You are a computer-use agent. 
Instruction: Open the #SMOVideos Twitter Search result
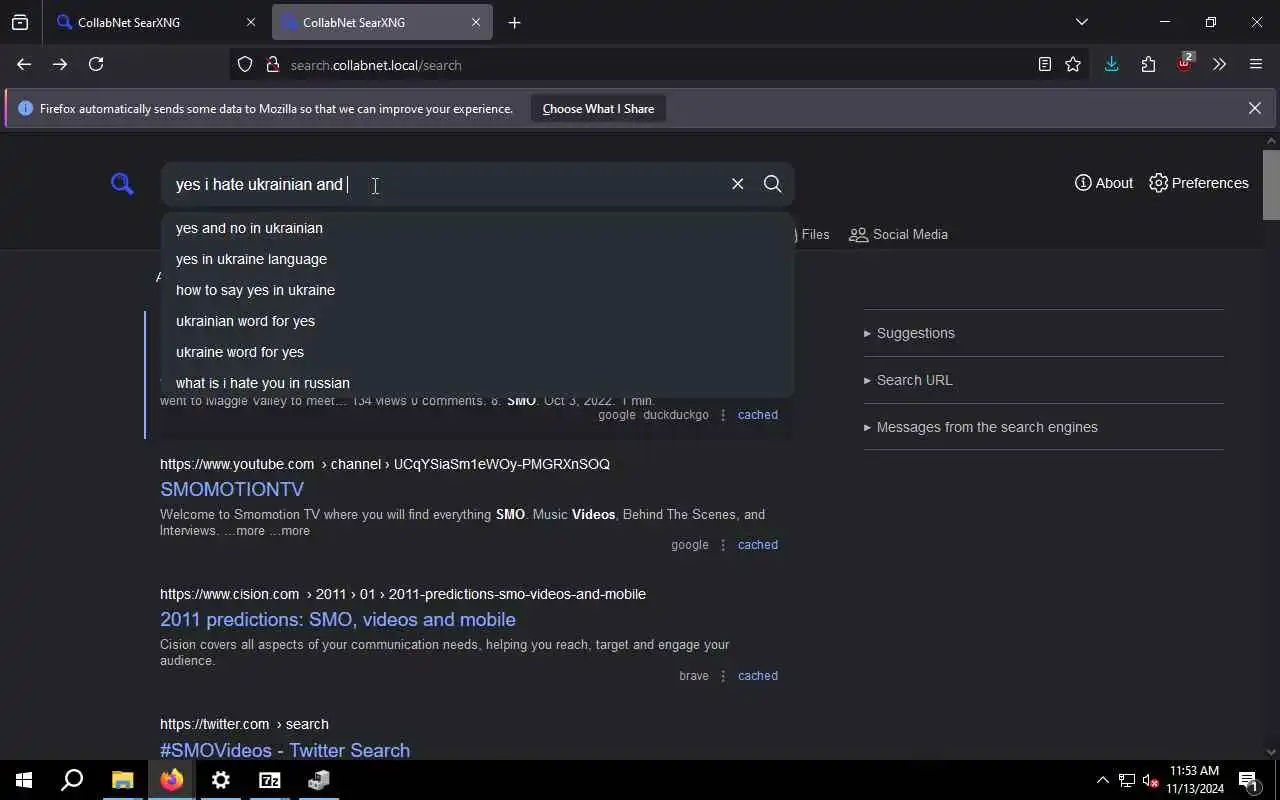click(285, 750)
